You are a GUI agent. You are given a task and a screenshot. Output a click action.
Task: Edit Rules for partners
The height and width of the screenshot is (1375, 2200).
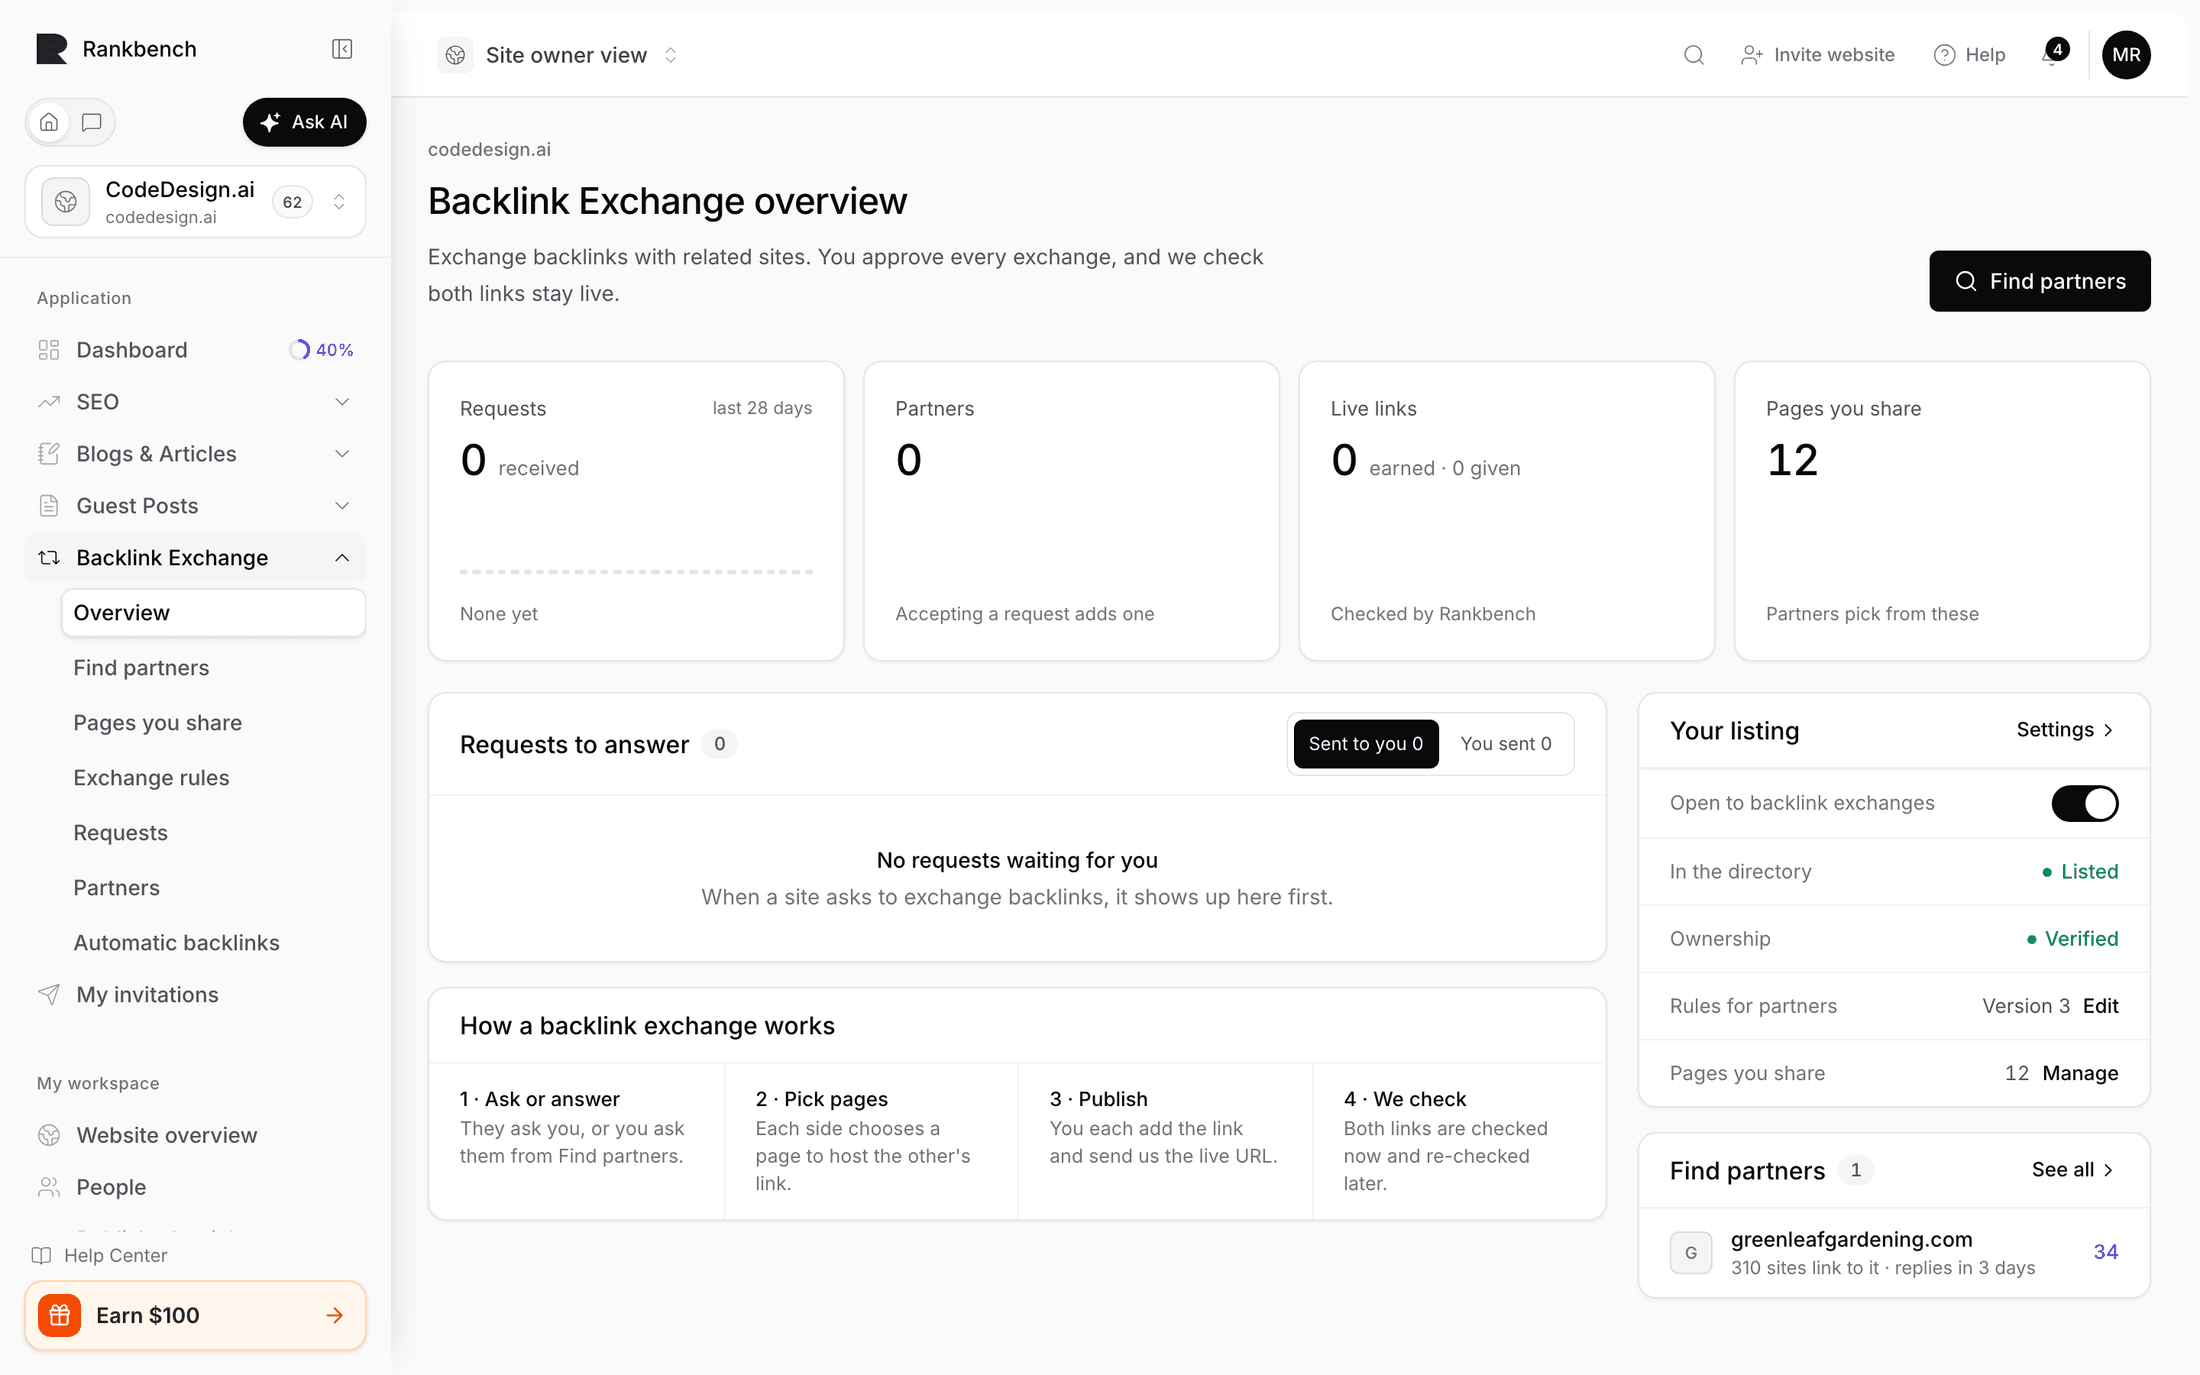[2101, 1006]
